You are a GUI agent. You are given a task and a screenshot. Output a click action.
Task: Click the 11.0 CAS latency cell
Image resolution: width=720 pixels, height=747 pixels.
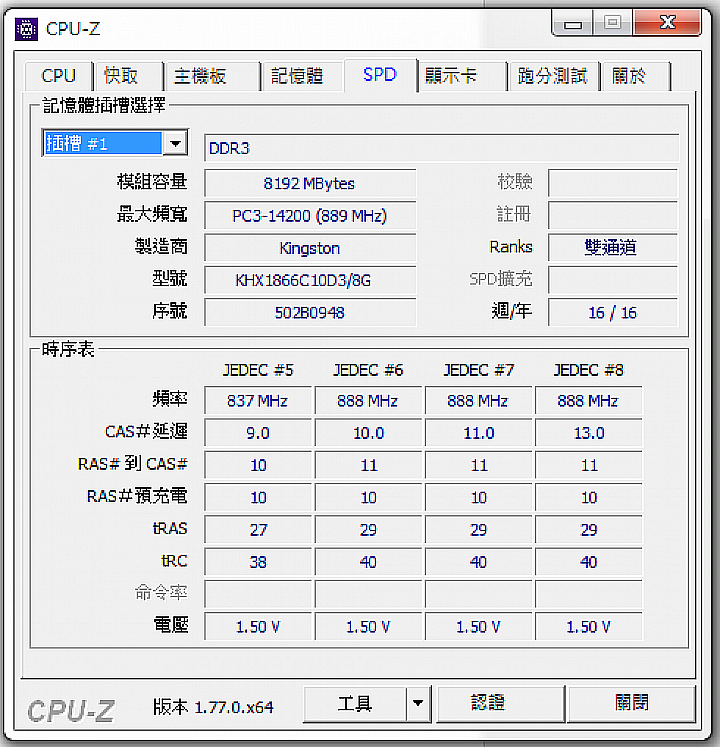478,433
